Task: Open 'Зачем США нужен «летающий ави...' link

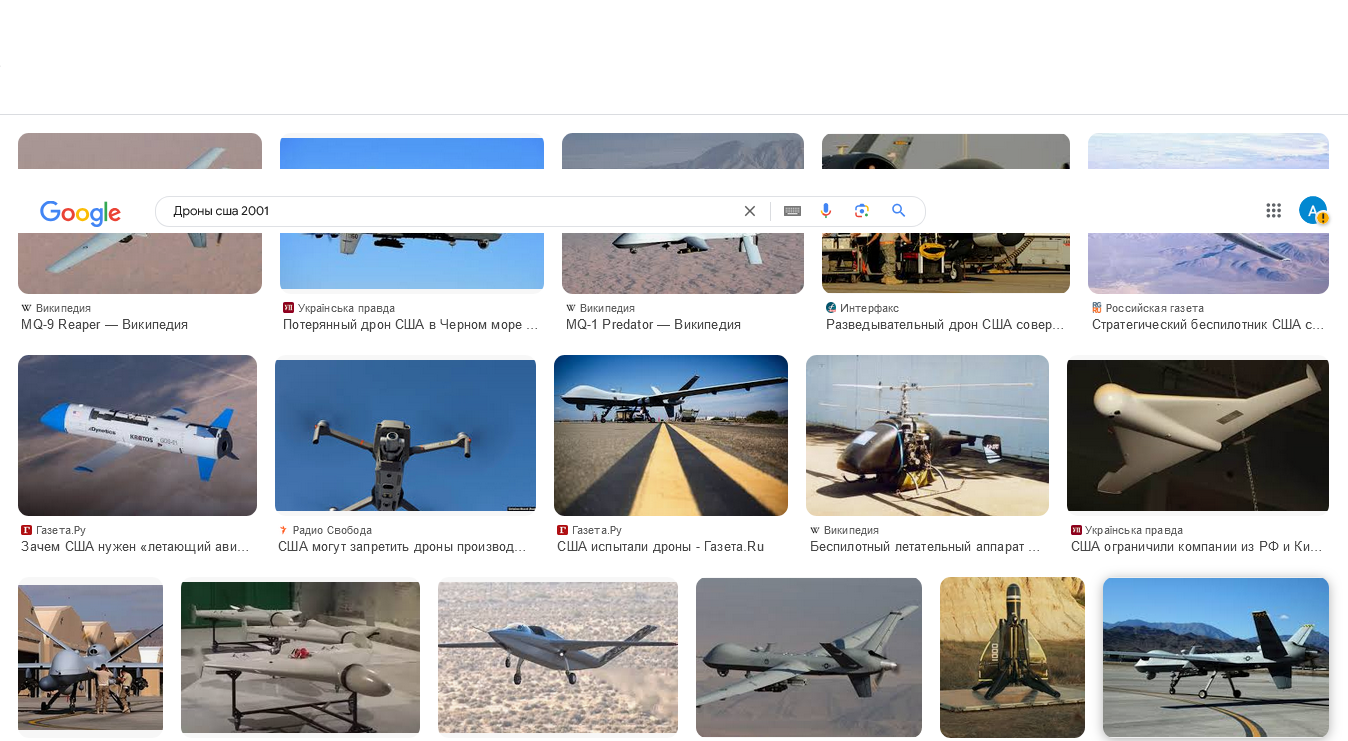Action: point(135,547)
